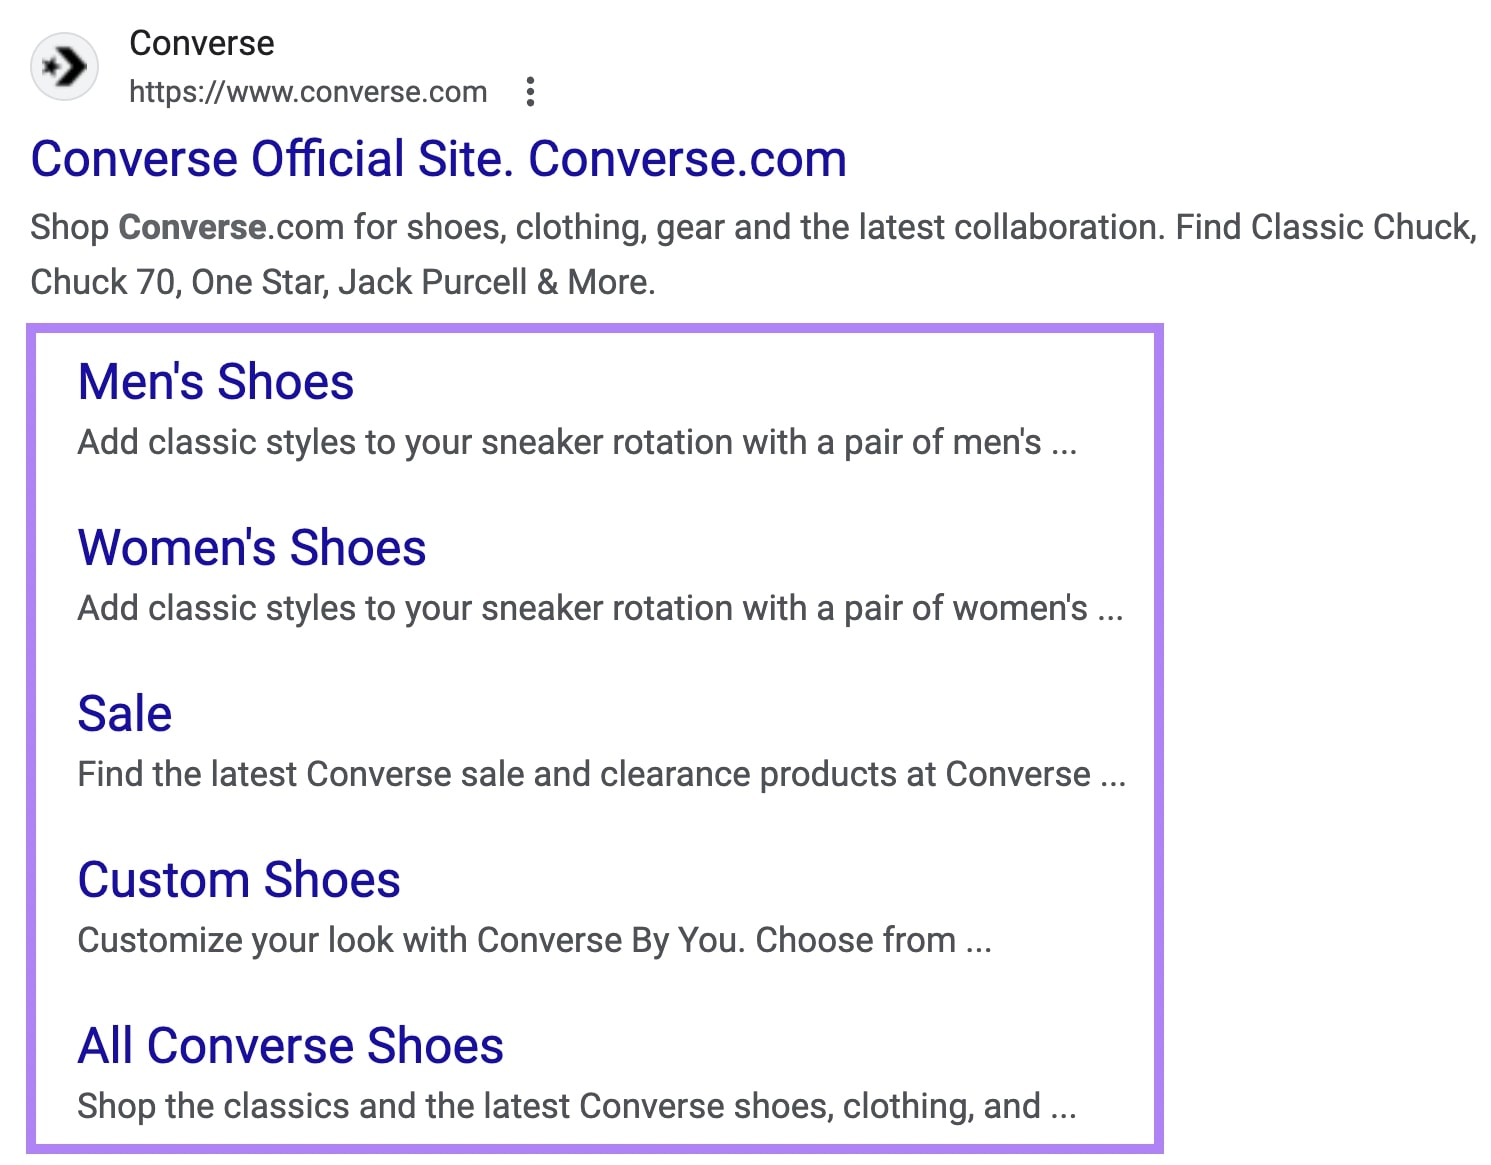The width and height of the screenshot is (1491, 1165).
Task: Click the women's sneaker rotation description text
Action: tap(600, 607)
